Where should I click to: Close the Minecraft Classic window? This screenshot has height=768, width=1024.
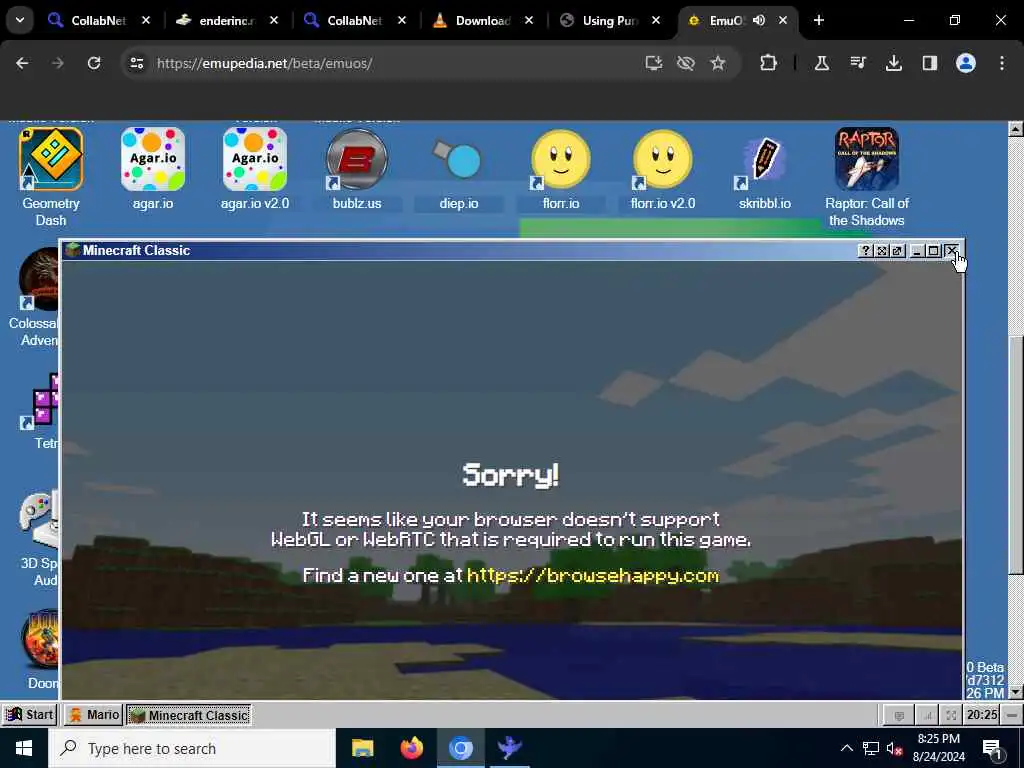coord(952,251)
